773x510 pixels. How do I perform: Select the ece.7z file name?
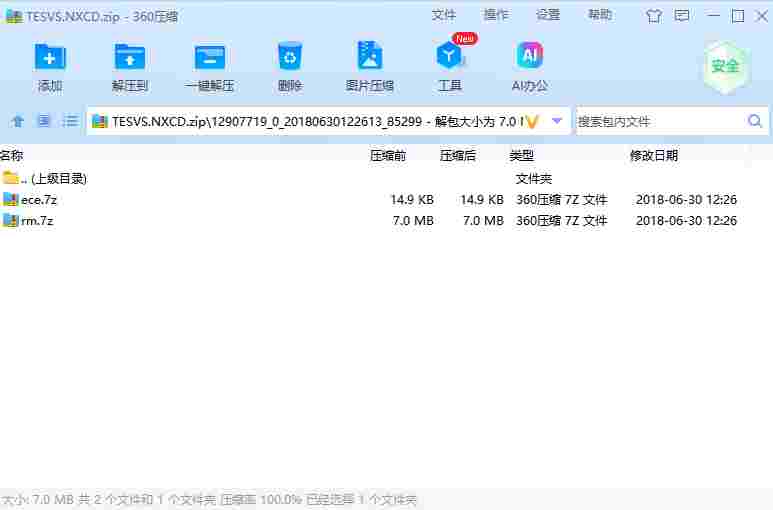pyautogui.click(x=39, y=200)
